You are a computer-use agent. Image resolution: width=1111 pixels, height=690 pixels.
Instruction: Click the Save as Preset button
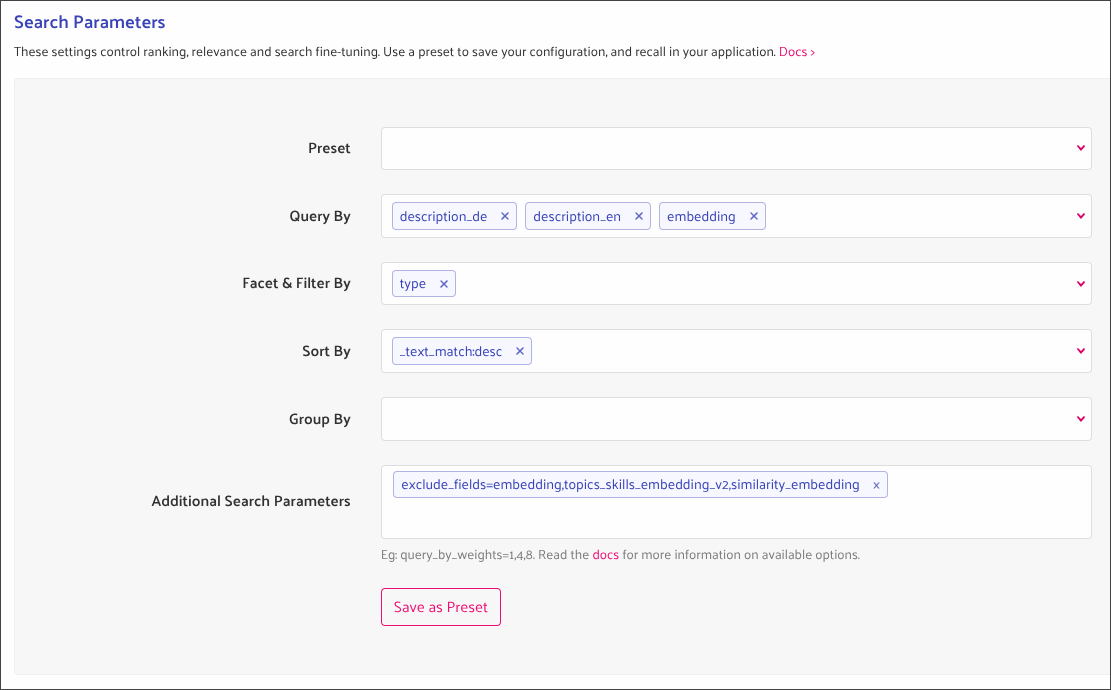[440, 607]
